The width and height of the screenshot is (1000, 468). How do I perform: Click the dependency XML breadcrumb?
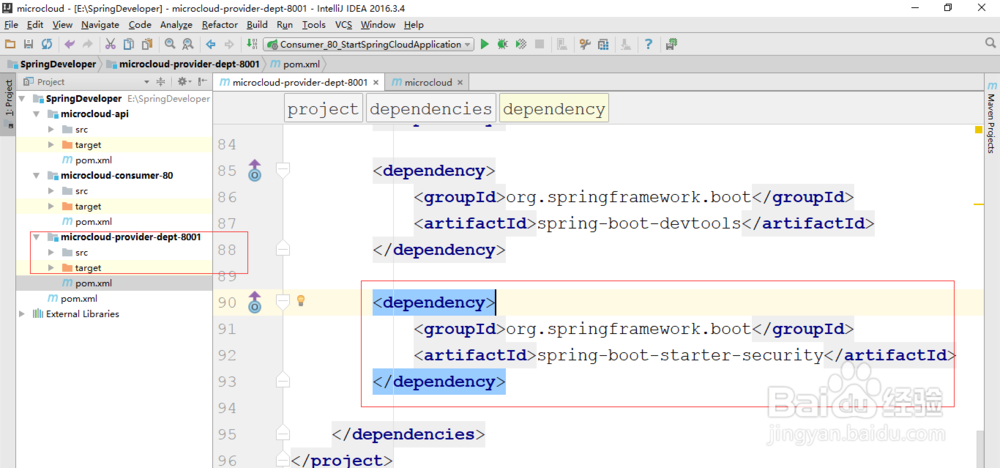pyautogui.click(x=554, y=109)
